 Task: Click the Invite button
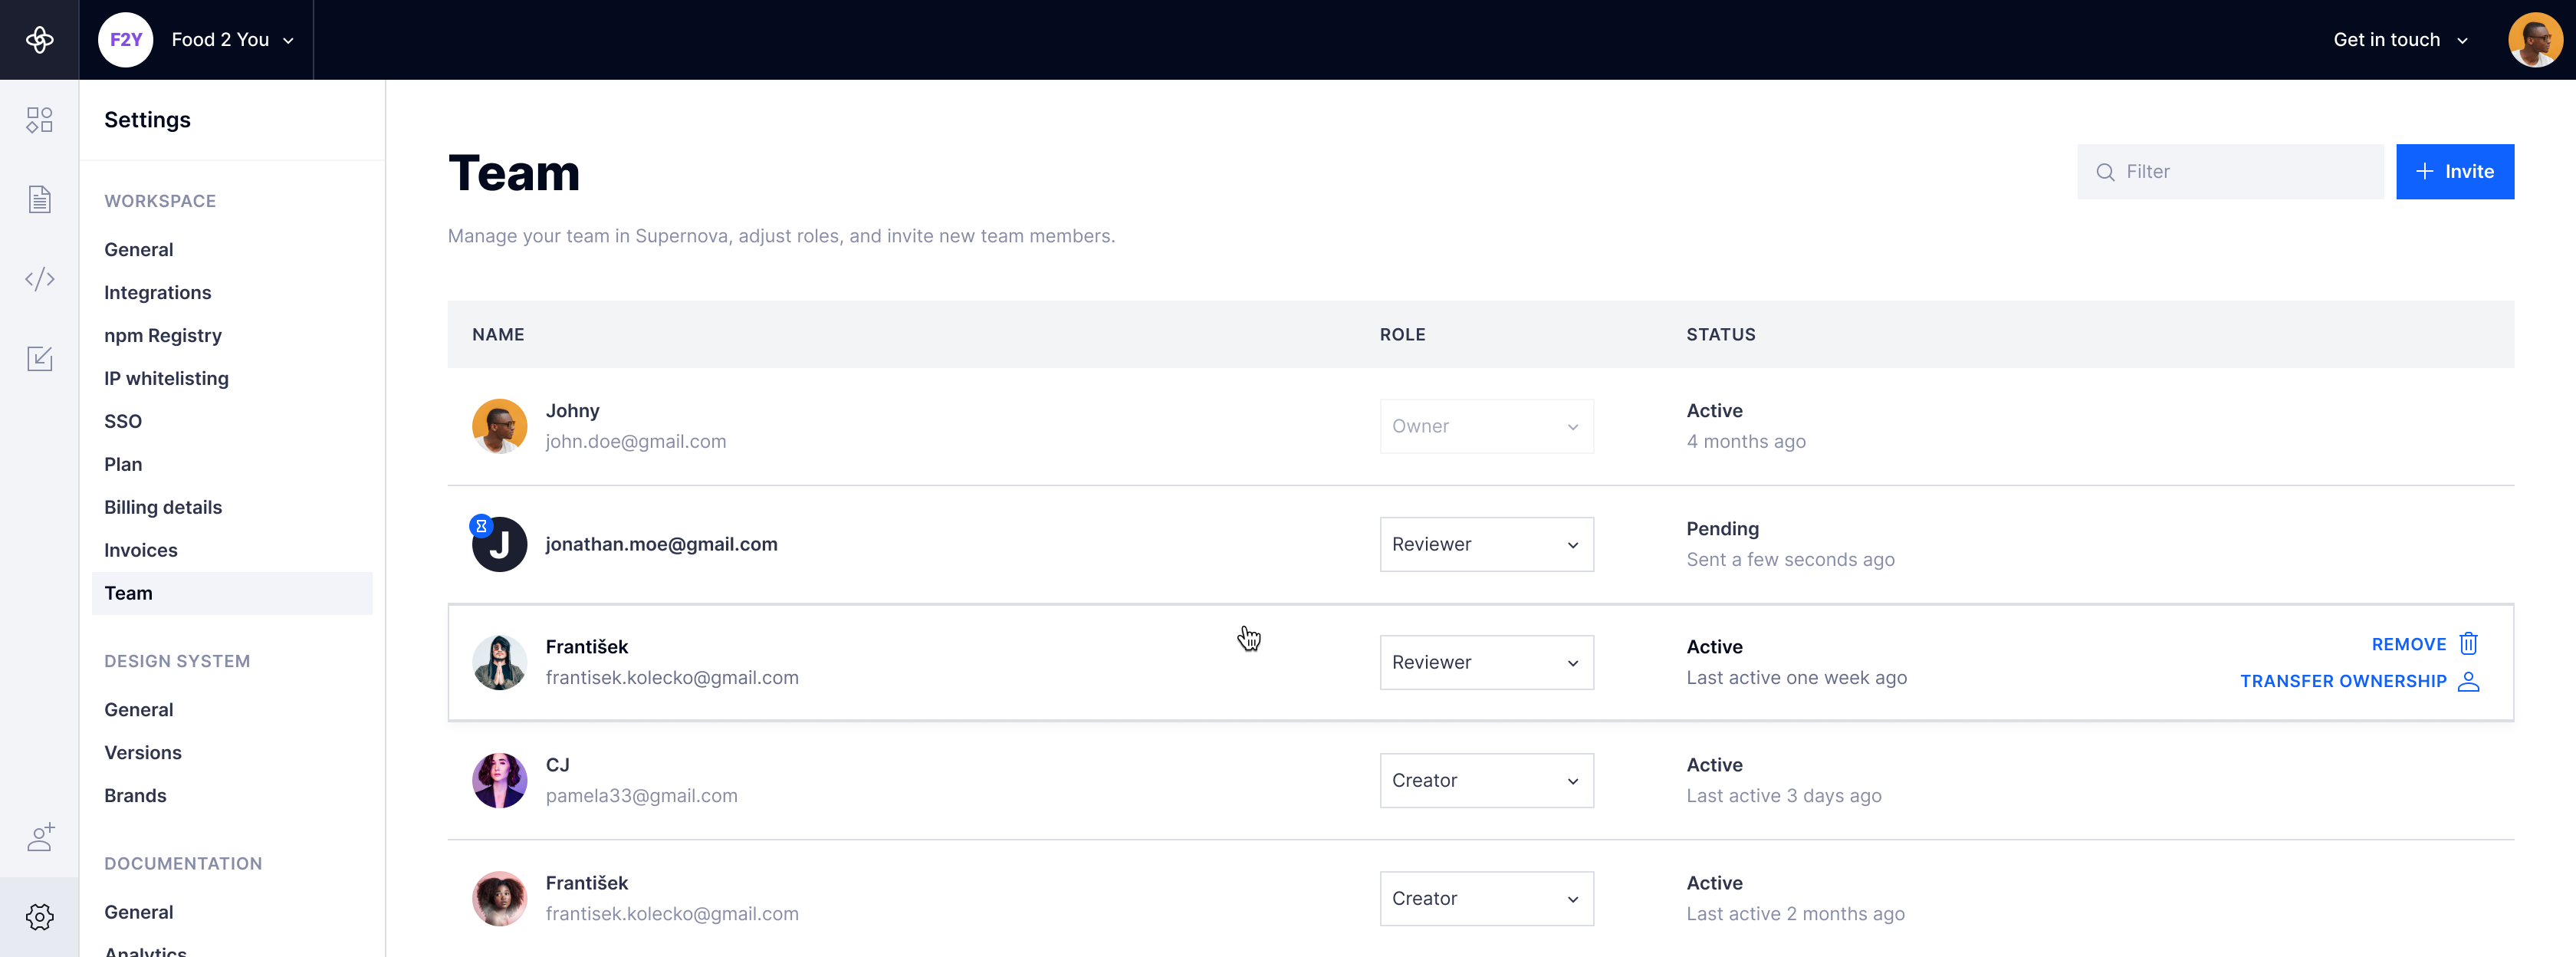tap(2454, 172)
